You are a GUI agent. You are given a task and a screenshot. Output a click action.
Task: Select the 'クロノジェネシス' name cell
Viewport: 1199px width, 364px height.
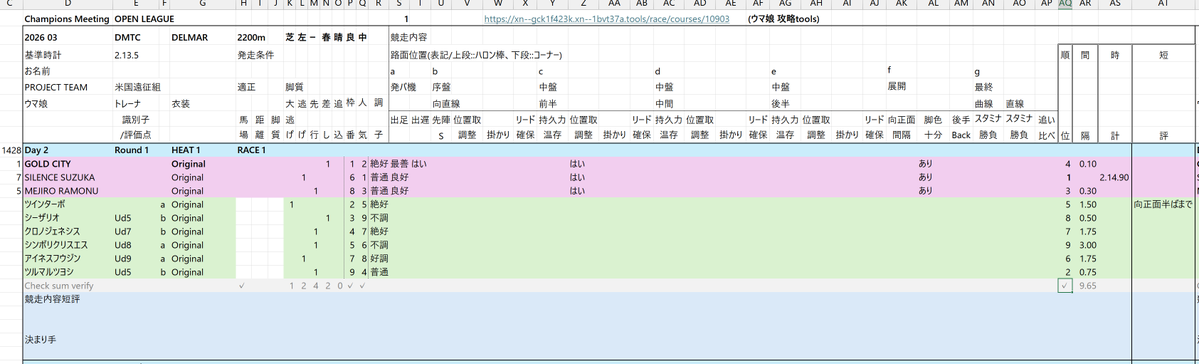(x=52, y=231)
